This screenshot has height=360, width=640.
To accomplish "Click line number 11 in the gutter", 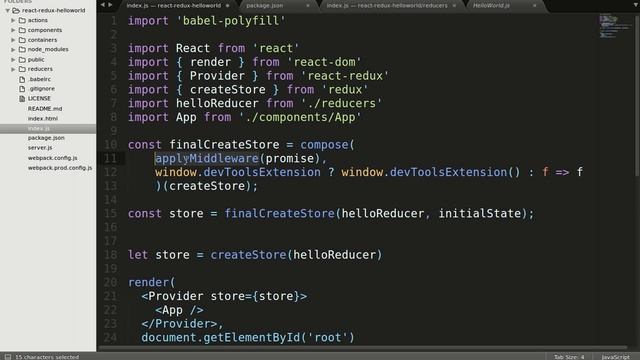I will click(x=110, y=158).
